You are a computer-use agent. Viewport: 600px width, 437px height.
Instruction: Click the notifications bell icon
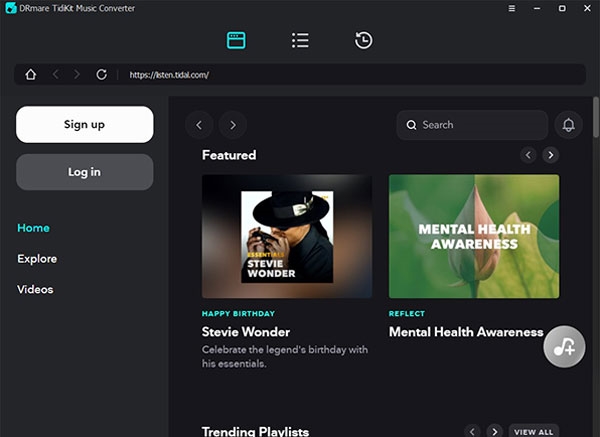click(x=568, y=125)
